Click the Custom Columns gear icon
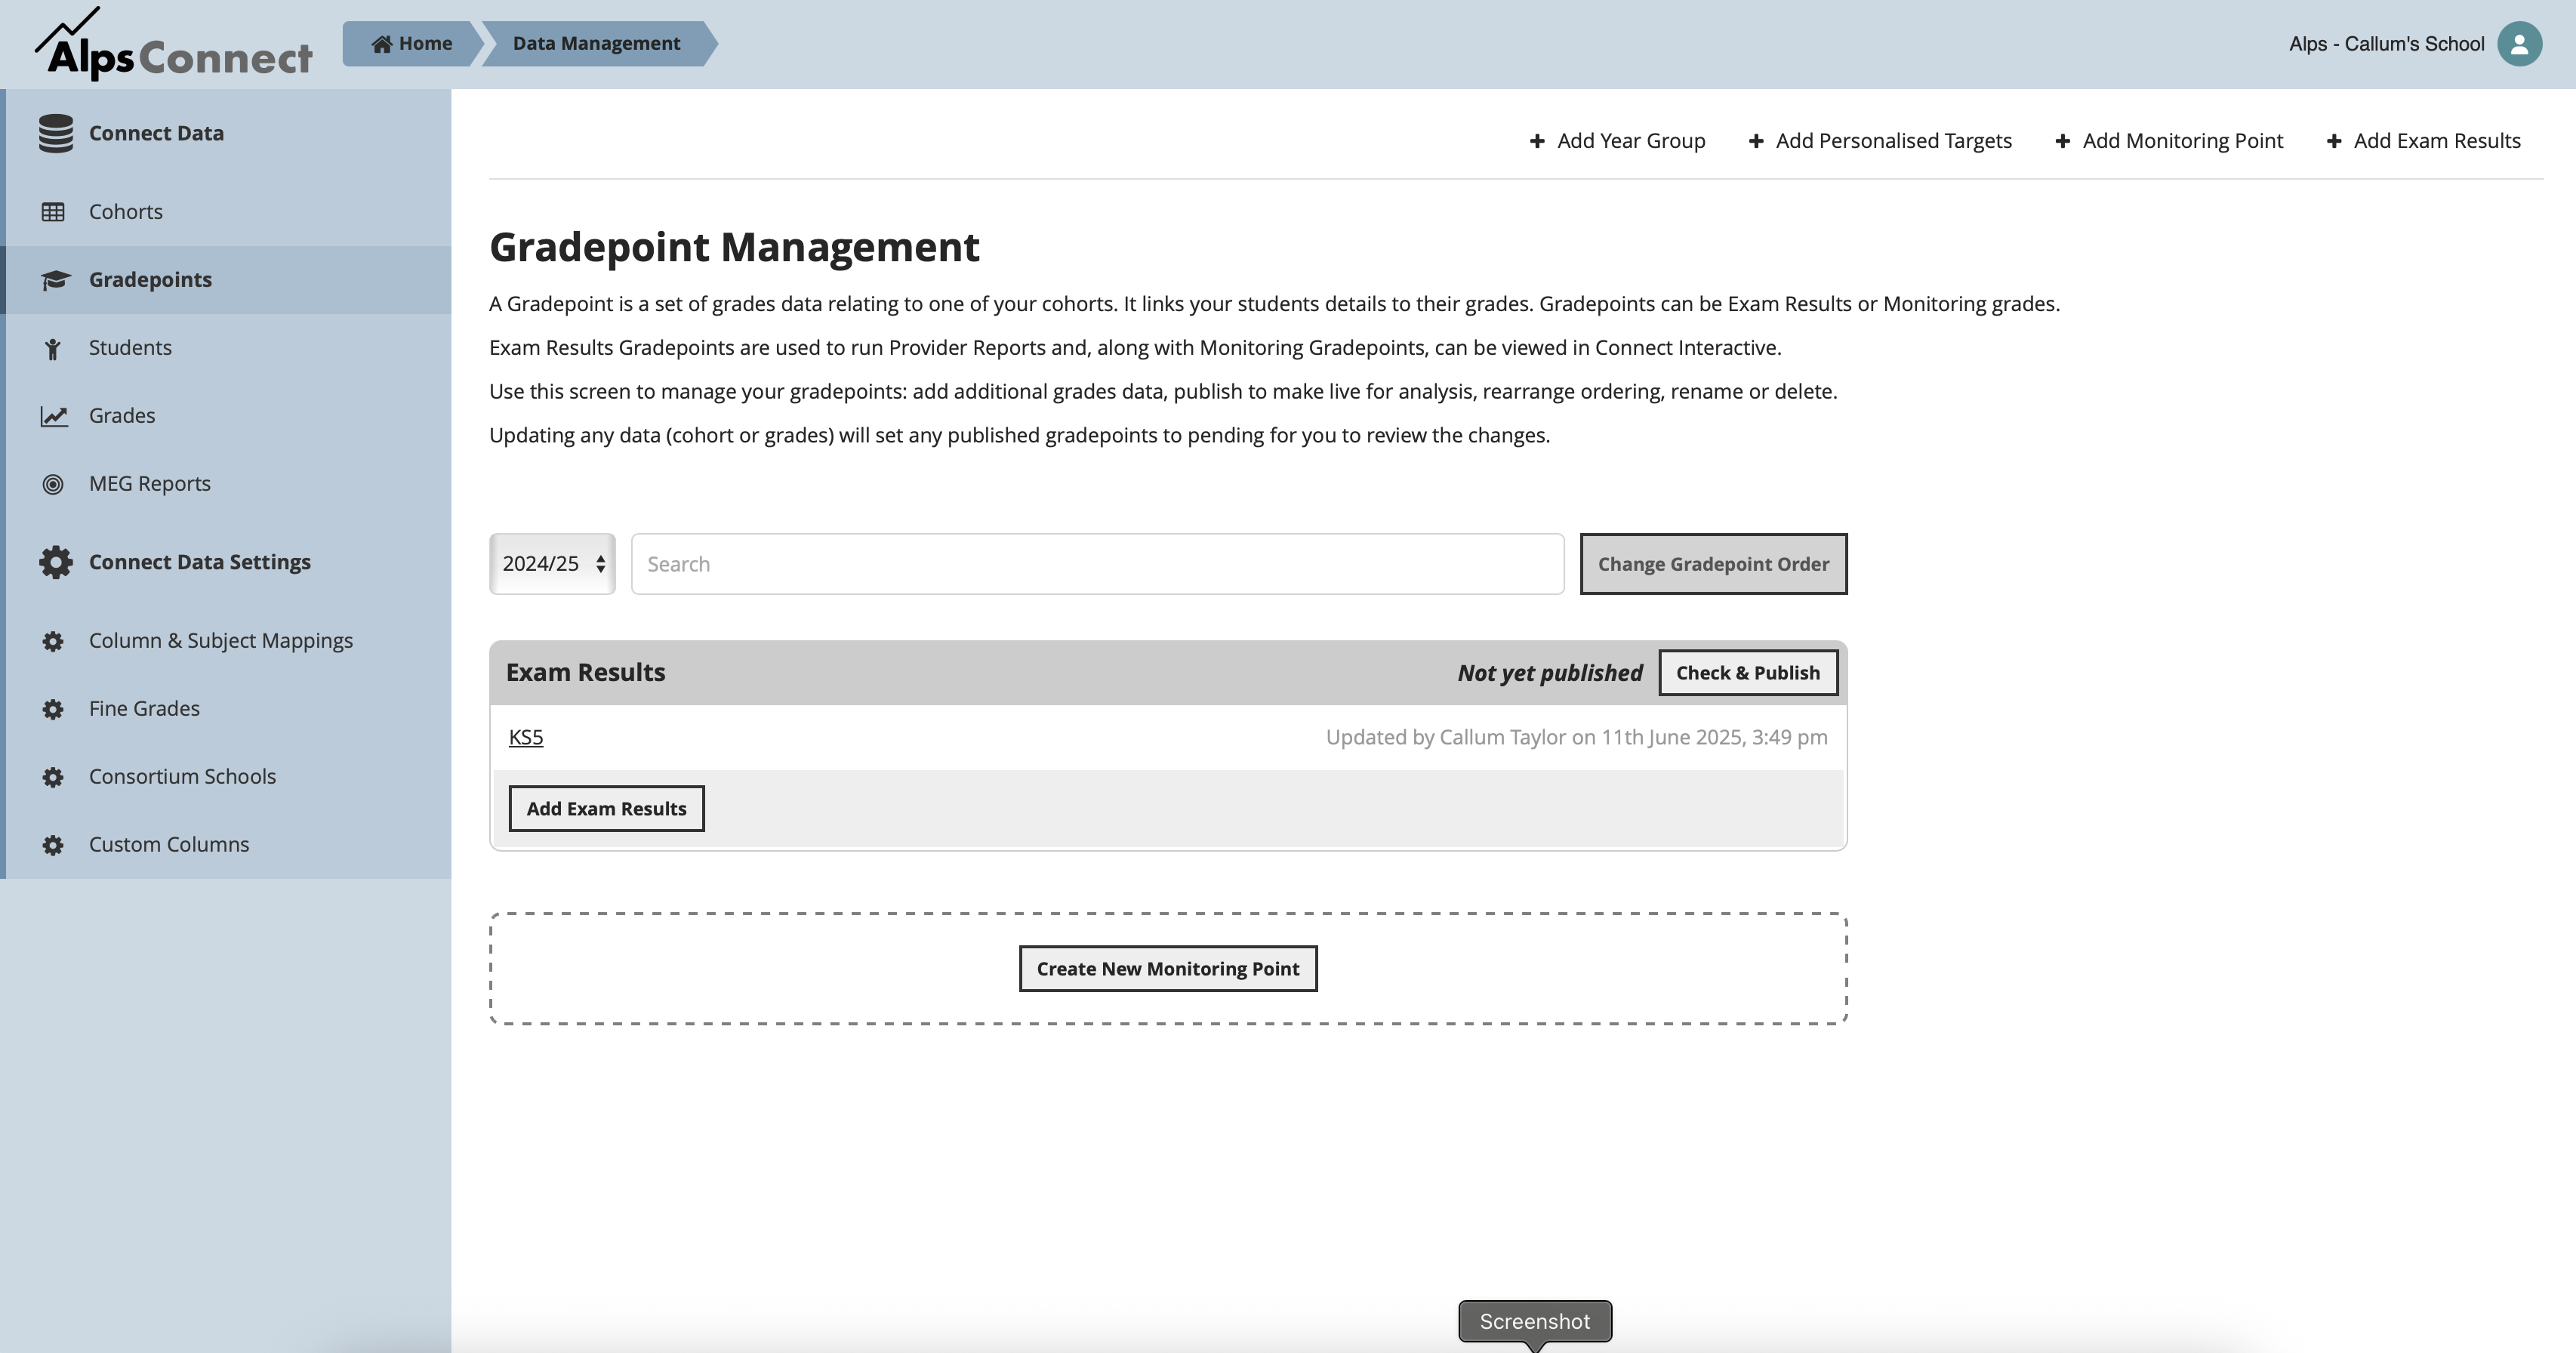Viewport: 2576px width, 1353px height. pyautogui.click(x=53, y=845)
